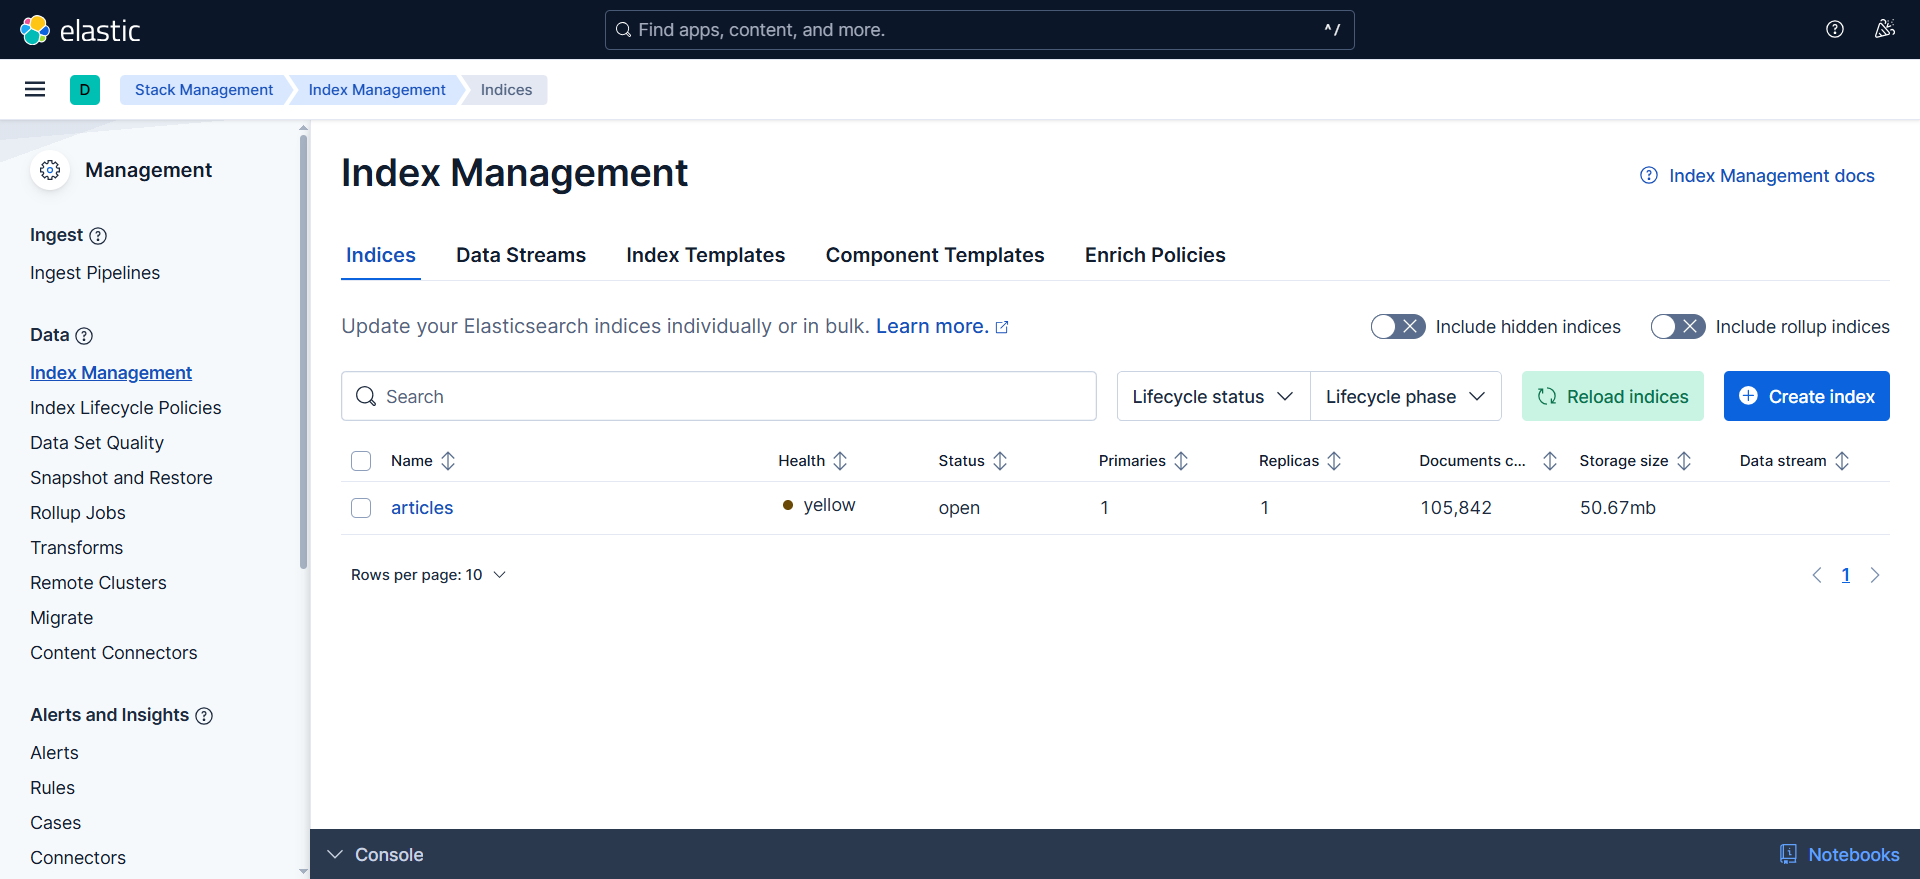Enable Include rollup indices toggle
The height and width of the screenshot is (879, 1920).
pyautogui.click(x=1678, y=327)
